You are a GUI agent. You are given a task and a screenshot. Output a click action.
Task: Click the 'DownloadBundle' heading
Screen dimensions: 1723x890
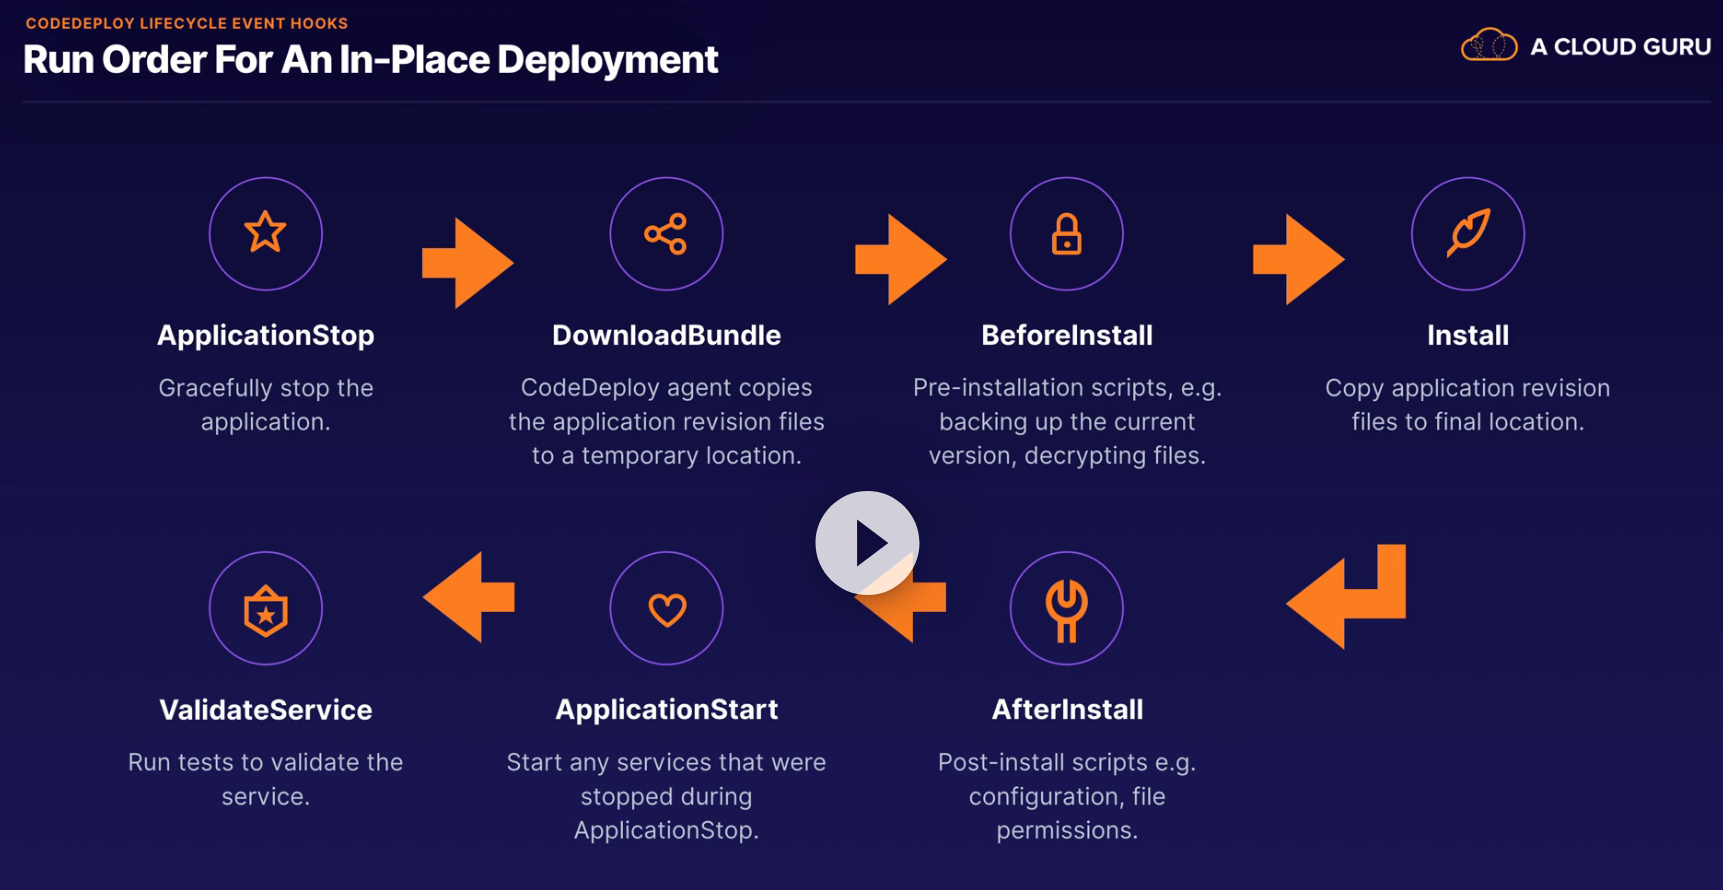667,335
